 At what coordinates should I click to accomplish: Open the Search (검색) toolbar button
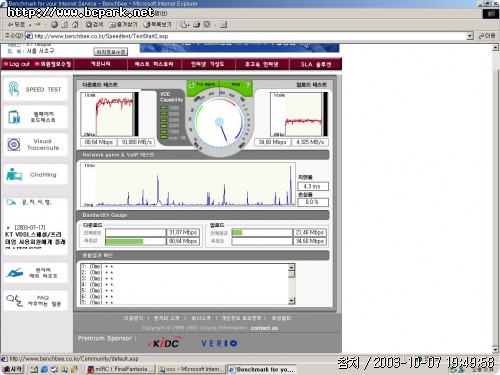pyautogui.click(x=94, y=24)
